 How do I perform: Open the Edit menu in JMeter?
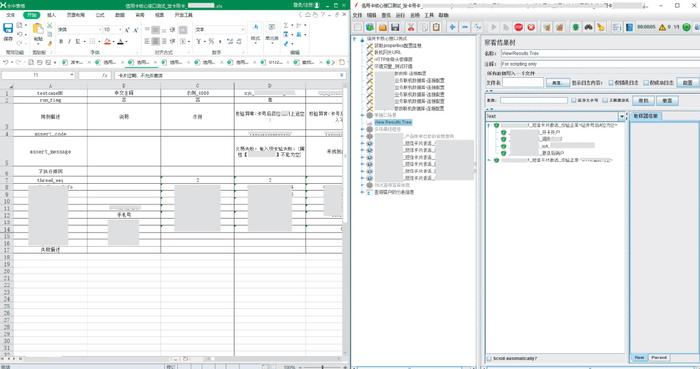click(372, 15)
